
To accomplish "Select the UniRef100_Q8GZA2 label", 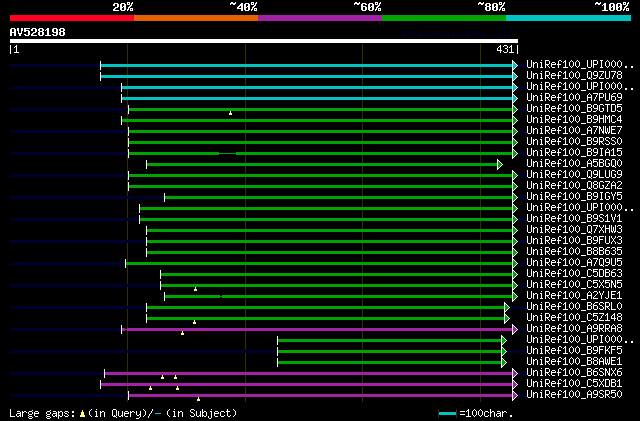I will [x=574, y=186].
